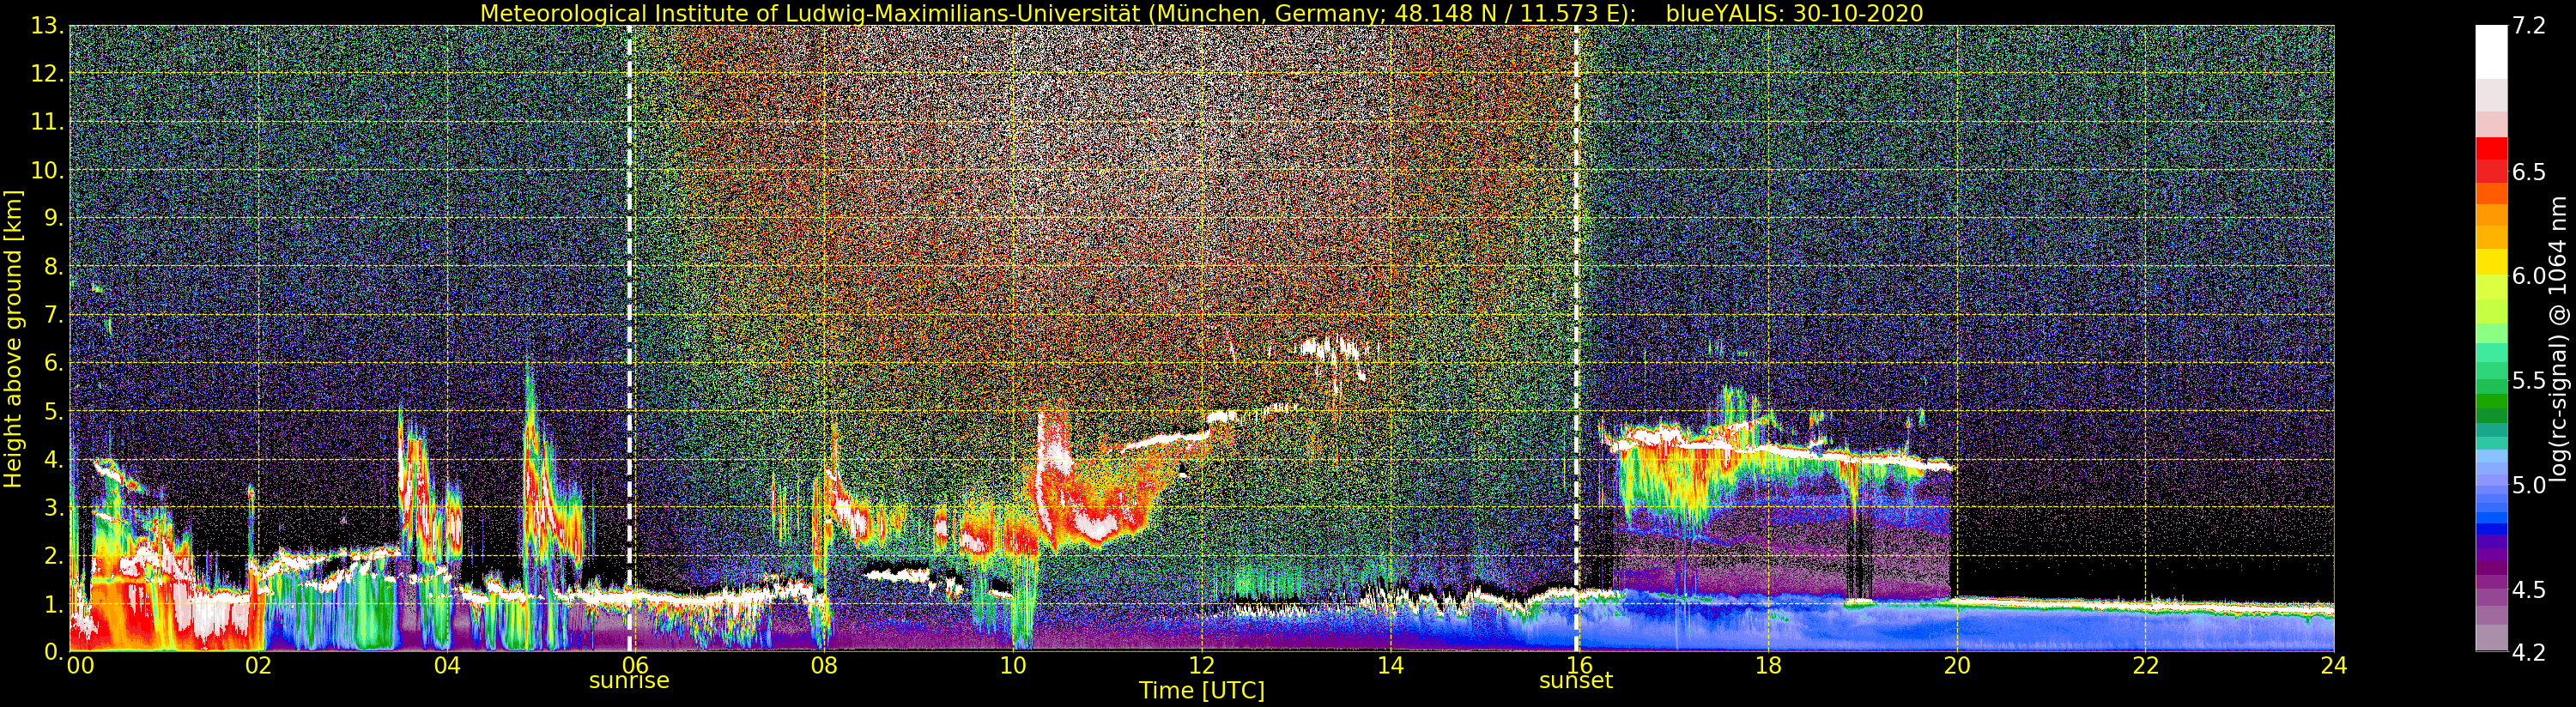Click the height axis tick '12.' on the left
This screenshot has height=707, width=2576.
[x=48, y=74]
